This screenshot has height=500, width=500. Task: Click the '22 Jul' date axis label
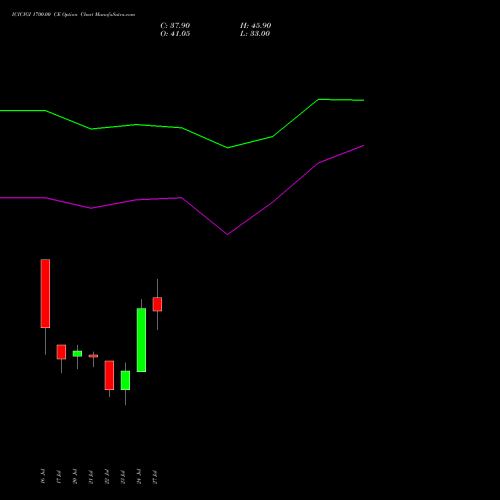tap(107, 476)
